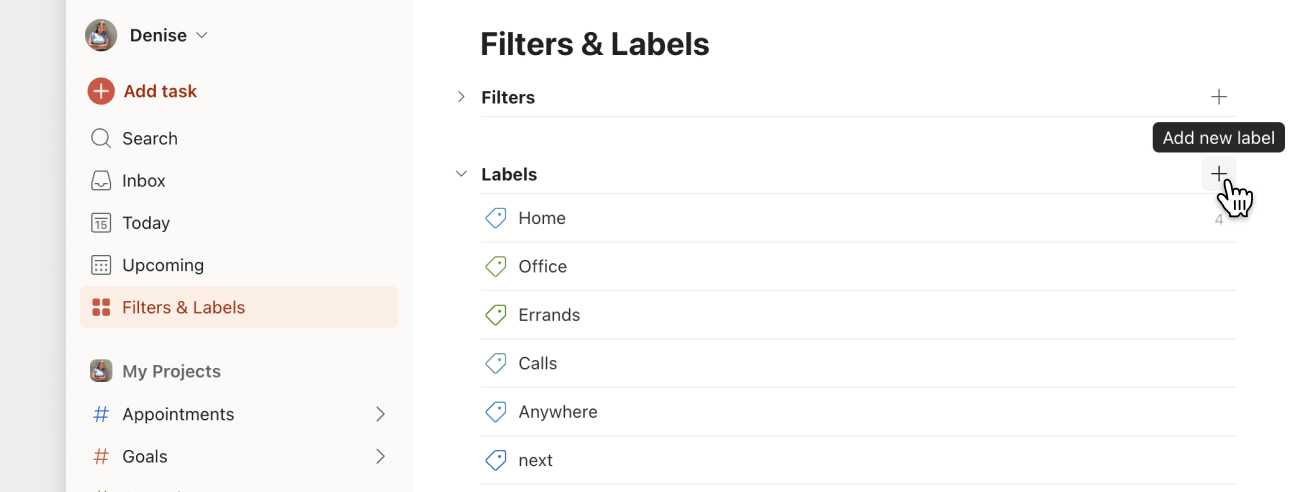The width and height of the screenshot is (1300, 492).
Task: Click the Upcoming calendar icon
Action: pyautogui.click(x=101, y=265)
